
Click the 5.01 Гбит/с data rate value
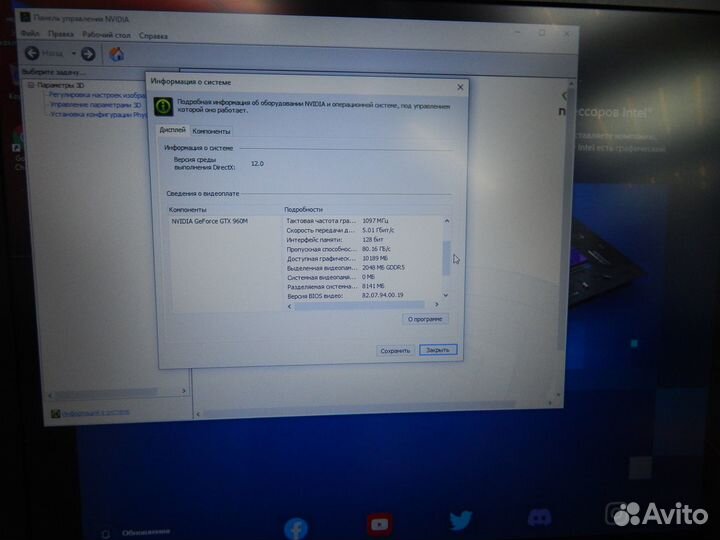click(x=378, y=230)
